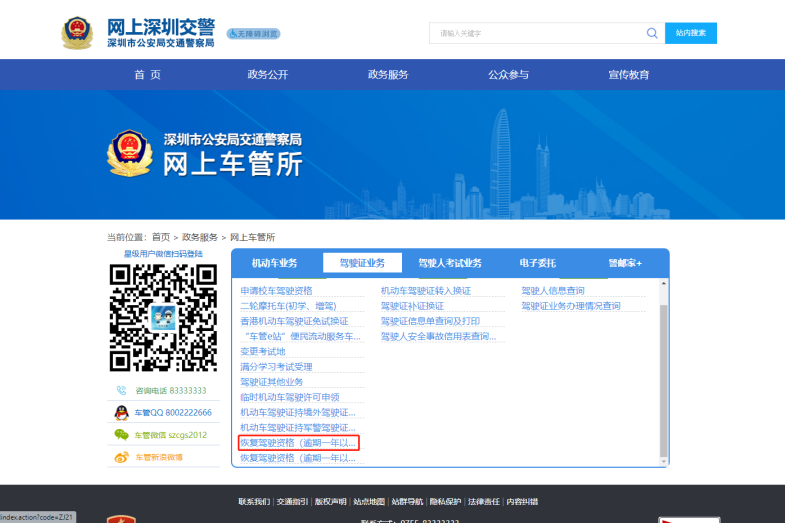Image resolution: width=785 pixels, height=523 pixels.
Task: Open the highlighted 恢复驾驶资格 link
Action: pos(298,442)
